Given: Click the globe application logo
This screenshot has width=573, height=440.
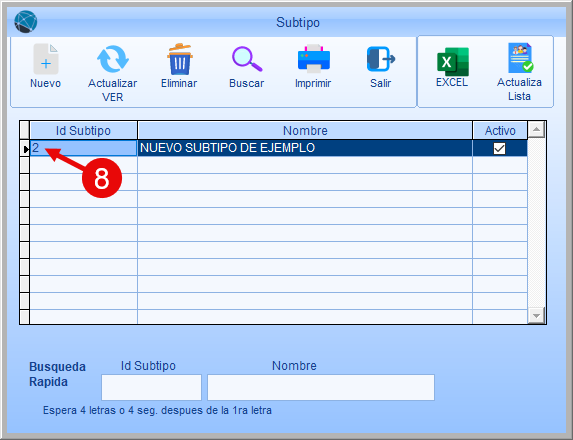Looking at the screenshot, I should pyautogui.click(x=26, y=22).
